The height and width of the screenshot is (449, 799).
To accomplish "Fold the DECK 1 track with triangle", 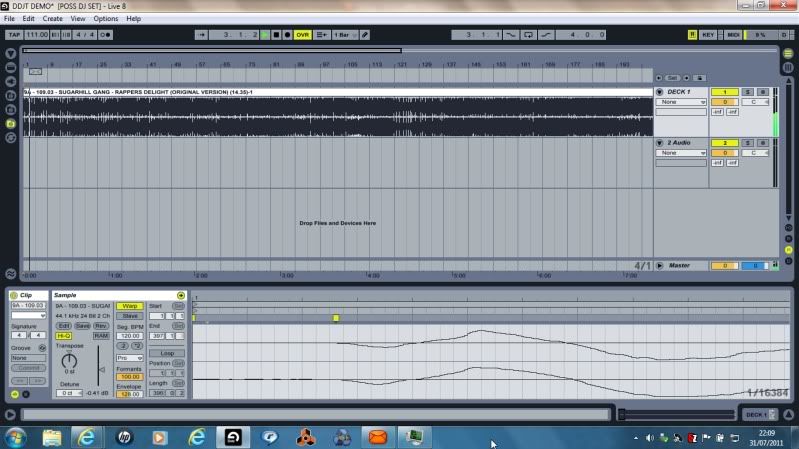I will coord(659,92).
